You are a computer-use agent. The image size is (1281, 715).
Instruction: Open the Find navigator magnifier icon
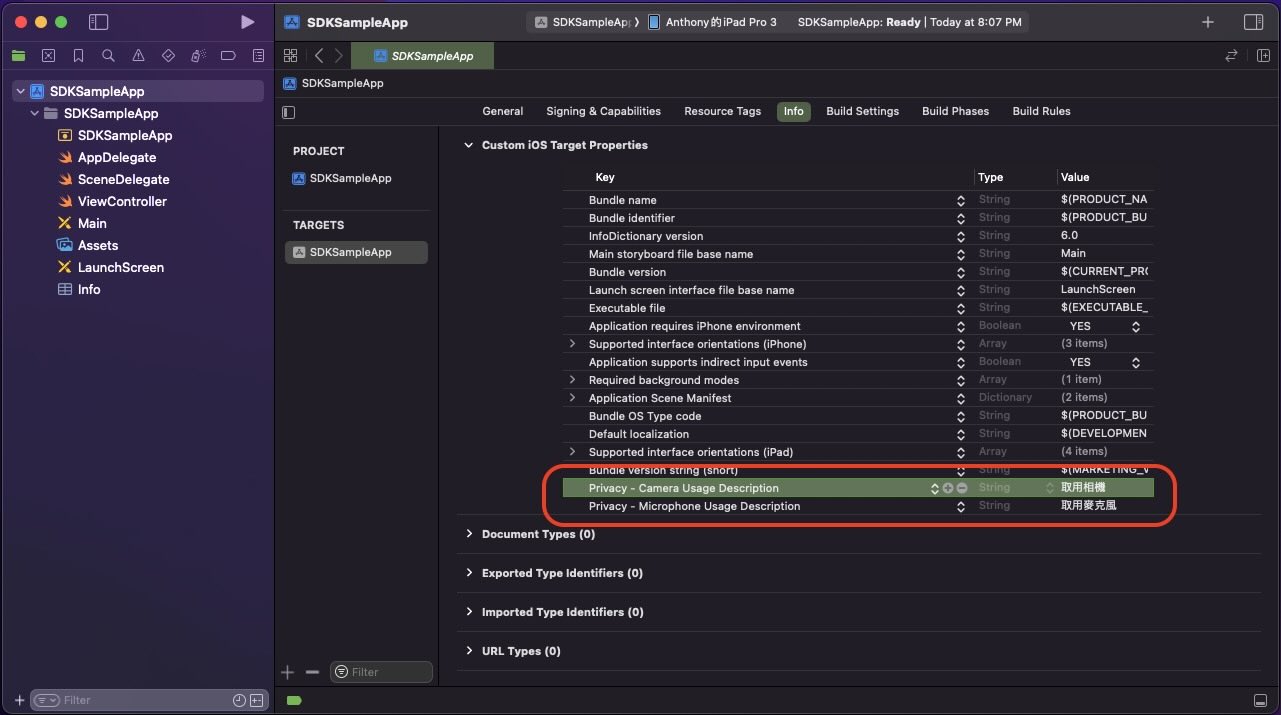[x=108, y=56]
